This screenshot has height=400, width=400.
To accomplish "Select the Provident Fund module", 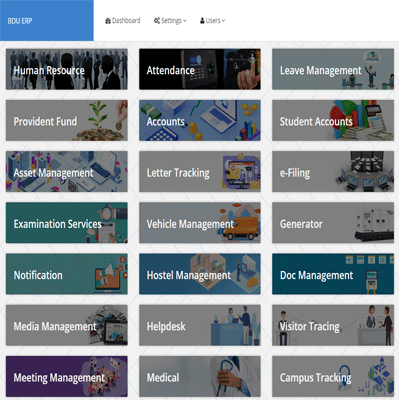I will pyautogui.click(x=67, y=120).
